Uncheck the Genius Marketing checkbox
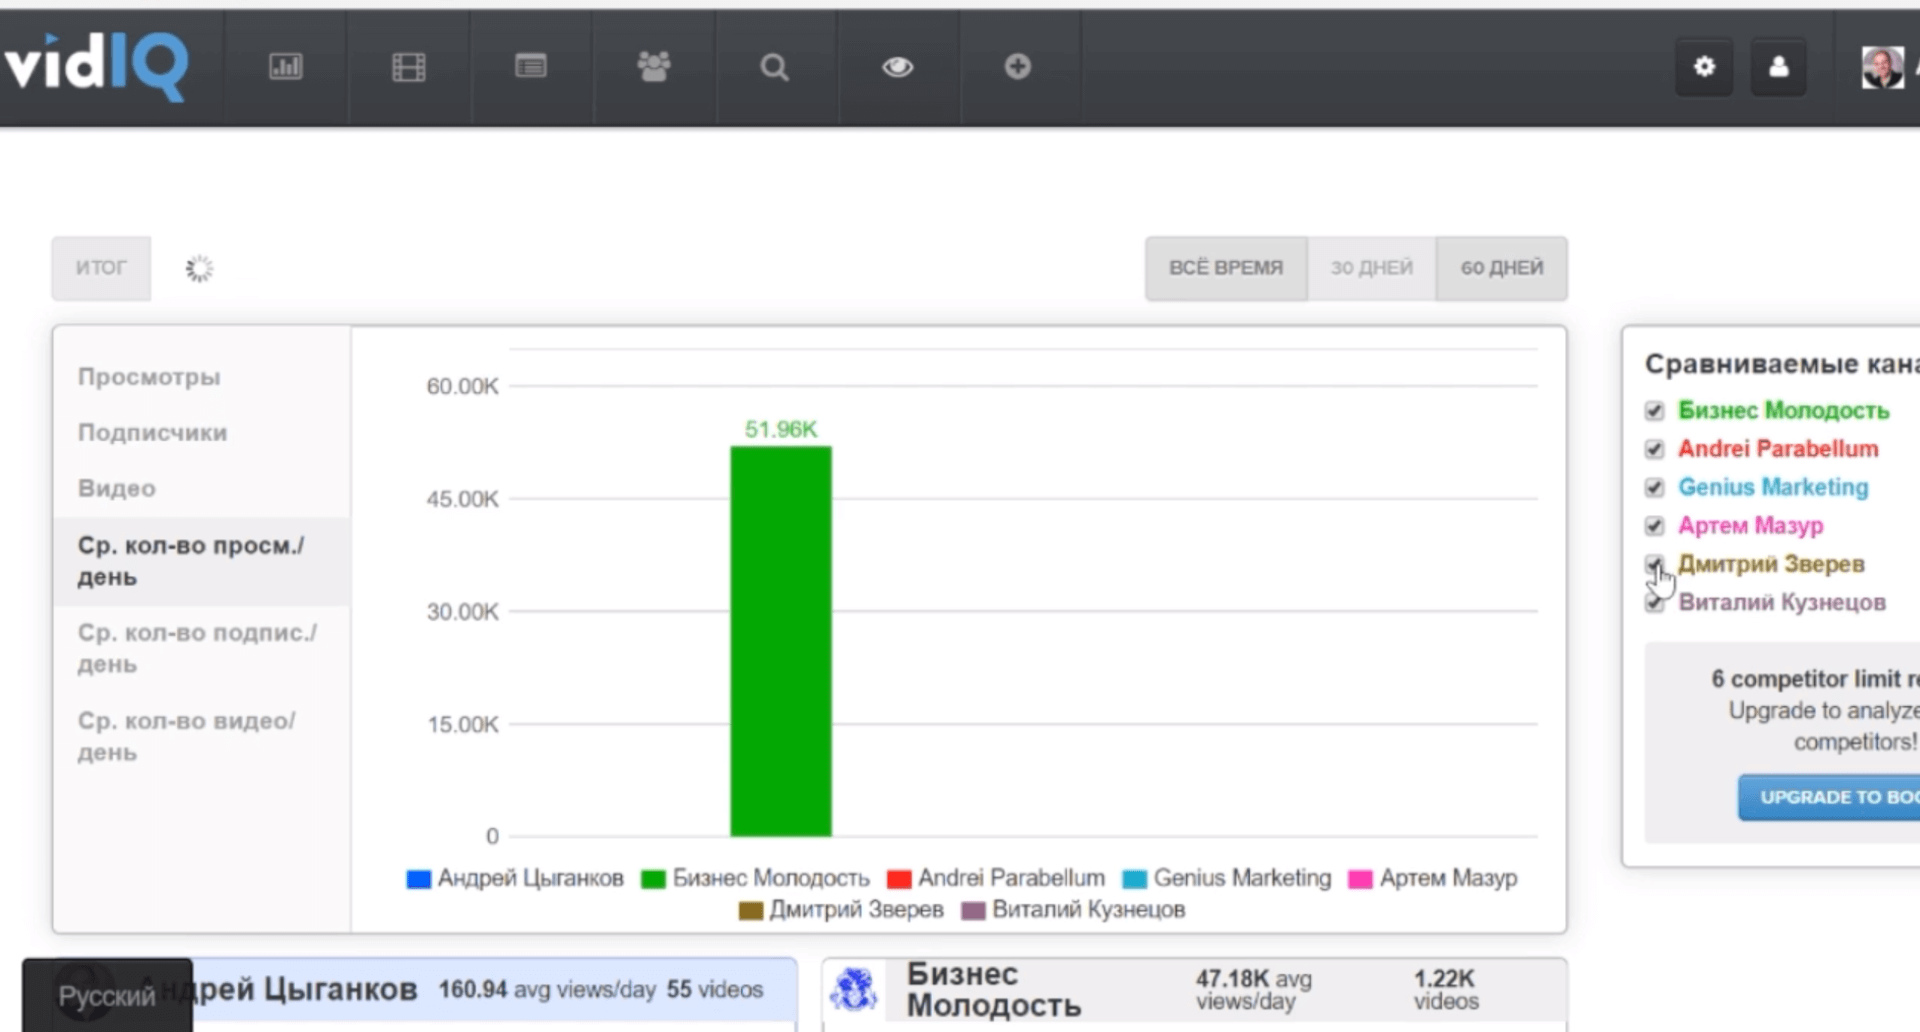The width and height of the screenshot is (1920, 1032). [1654, 487]
